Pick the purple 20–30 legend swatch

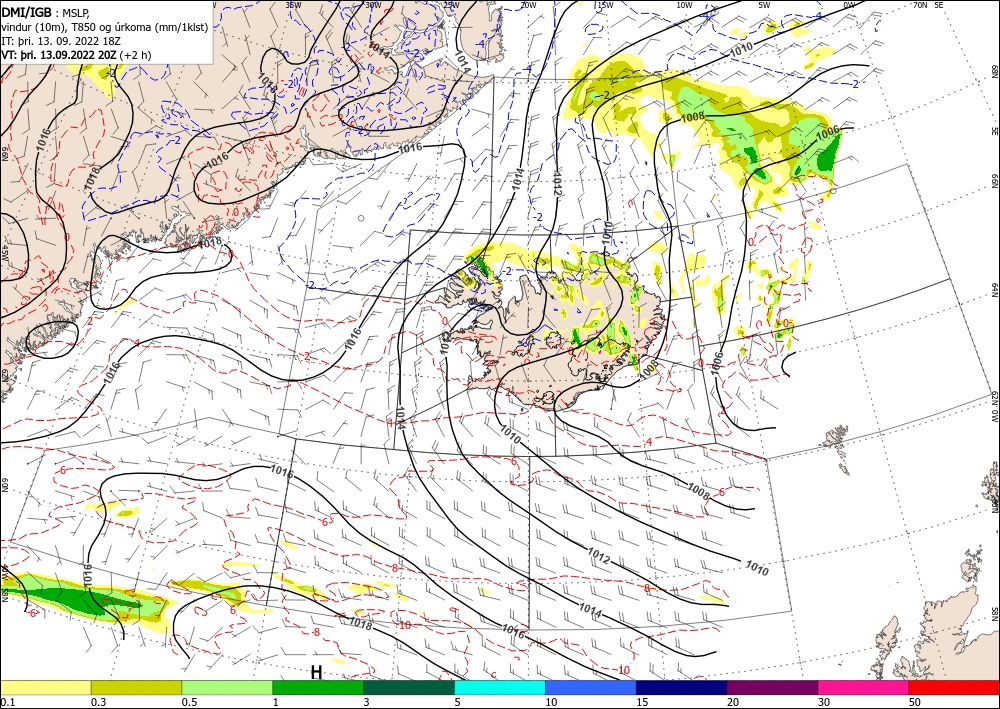click(772, 687)
